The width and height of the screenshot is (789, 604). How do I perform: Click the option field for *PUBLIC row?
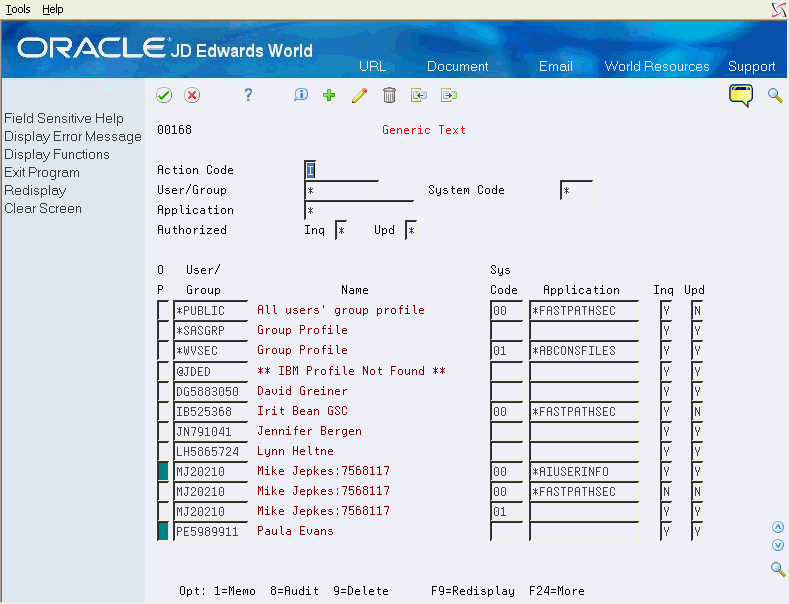[x=163, y=311]
